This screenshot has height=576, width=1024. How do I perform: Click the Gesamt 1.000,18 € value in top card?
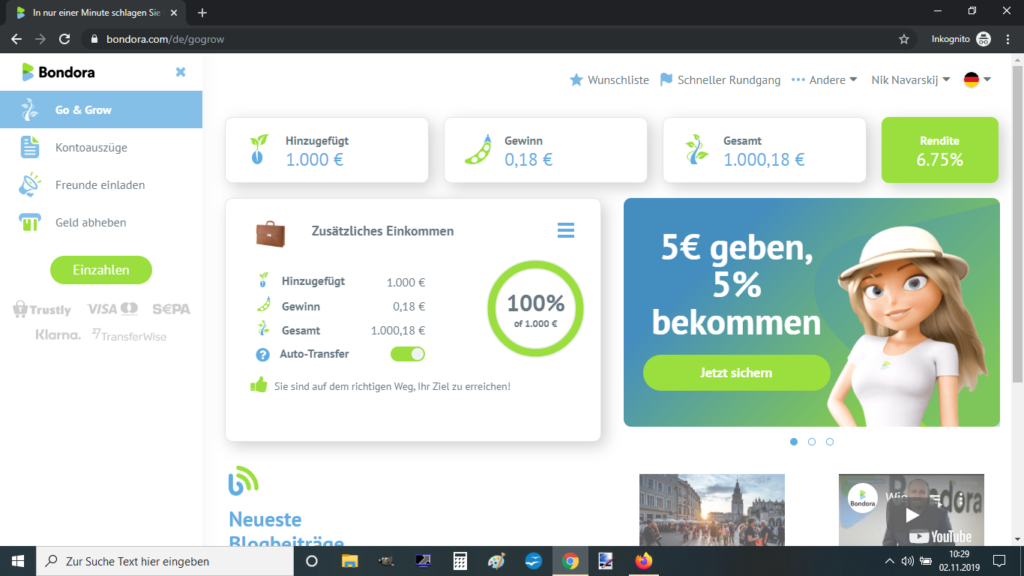pos(763,159)
